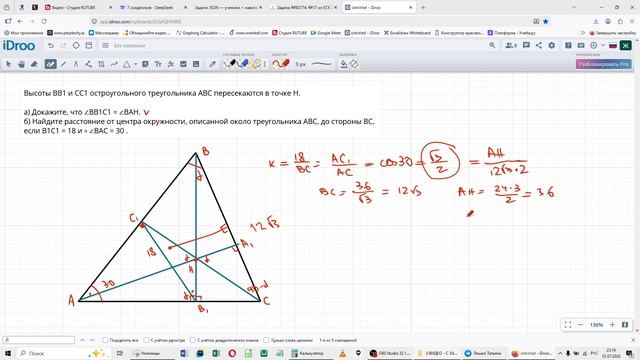Bookmark this page with star
This screenshot has height=360, width=640.
click(546, 21)
